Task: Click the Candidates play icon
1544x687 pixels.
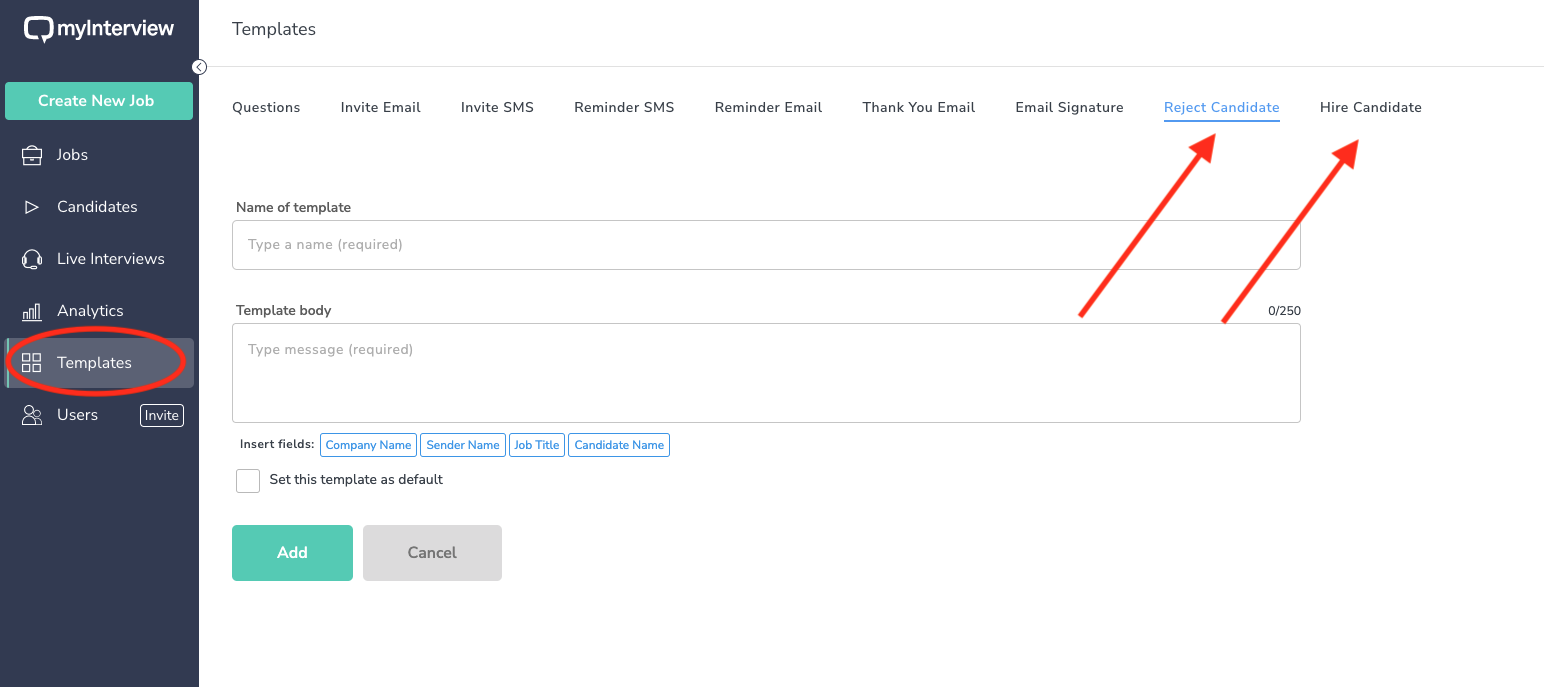Action: (32, 207)
